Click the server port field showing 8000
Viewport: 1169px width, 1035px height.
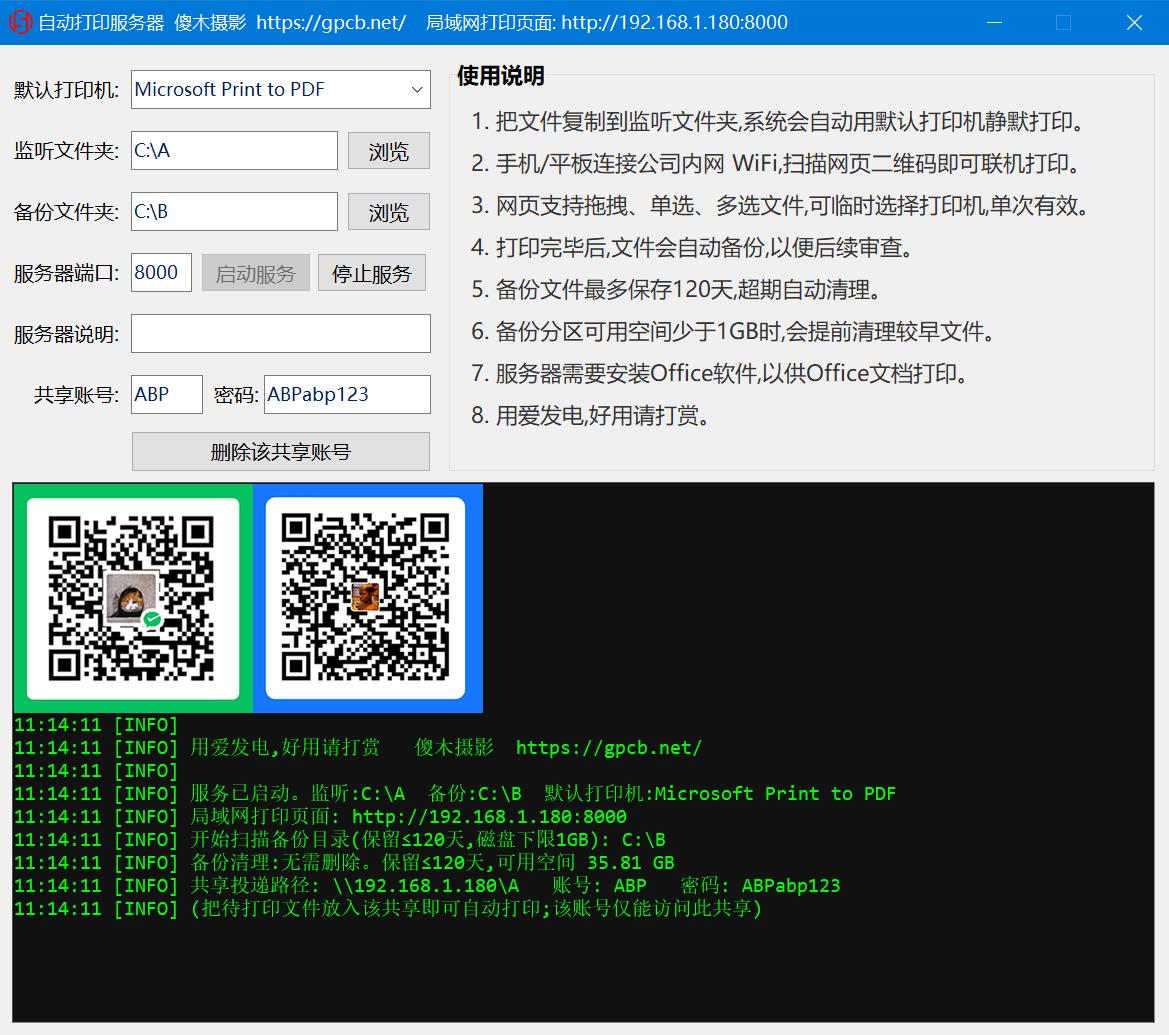pyautogui.click(x=161, y=272)
